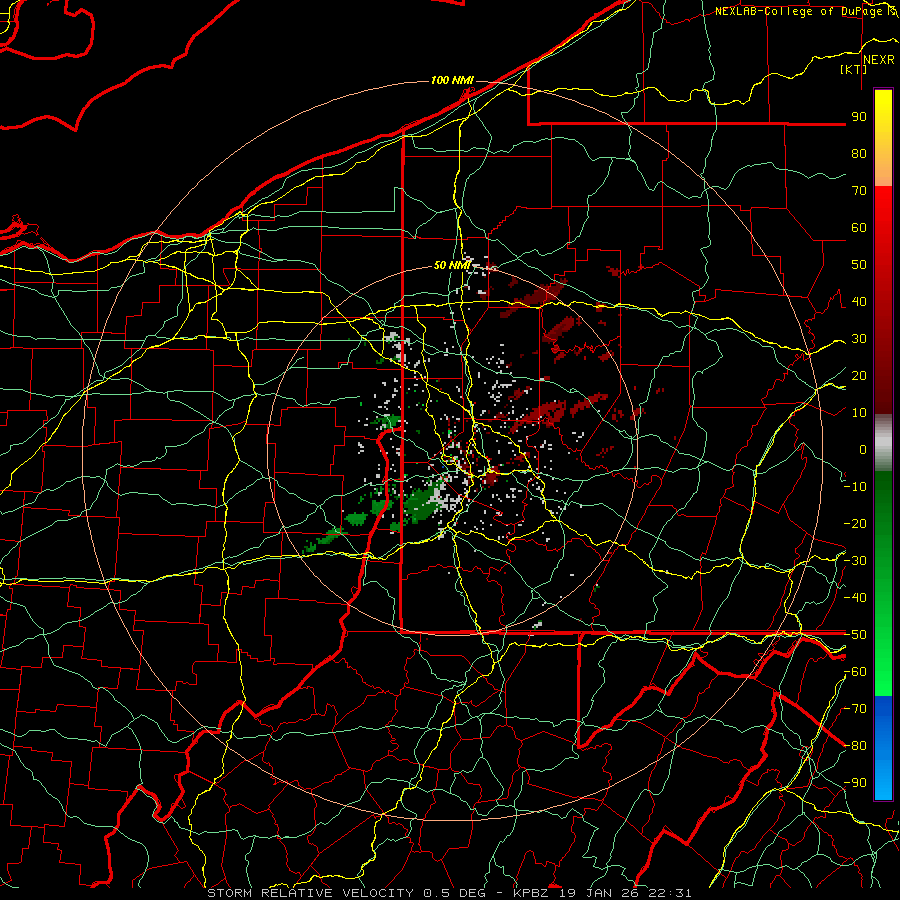Click the "-40" scale label
900x900 pixels.
855,598
